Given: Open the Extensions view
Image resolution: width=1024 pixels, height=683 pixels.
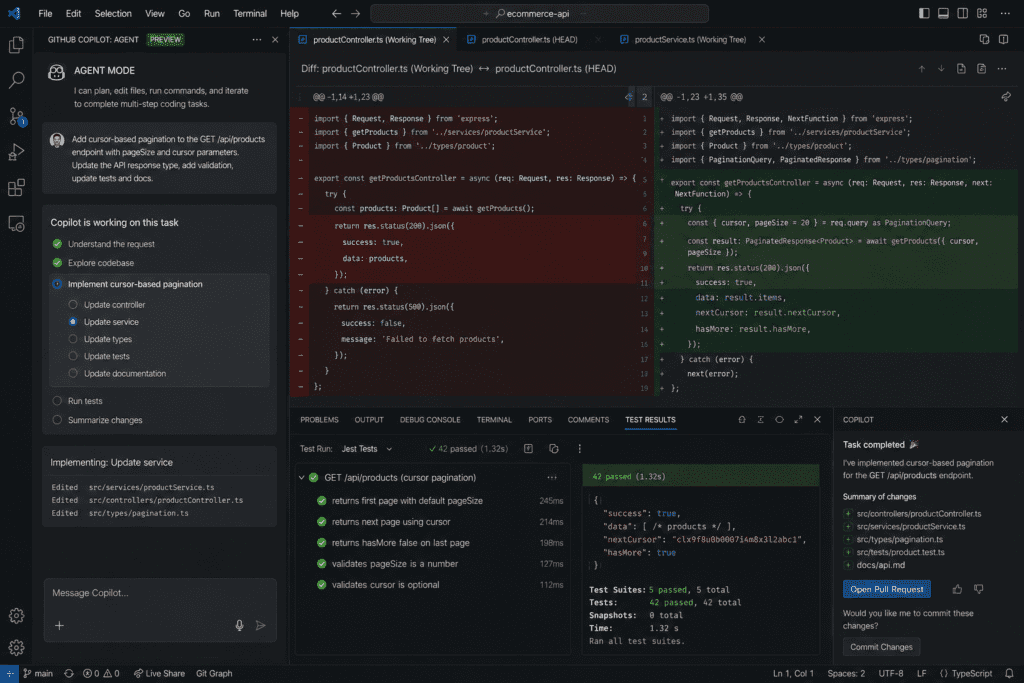Looking at the screenshot, I should point(16,188).
